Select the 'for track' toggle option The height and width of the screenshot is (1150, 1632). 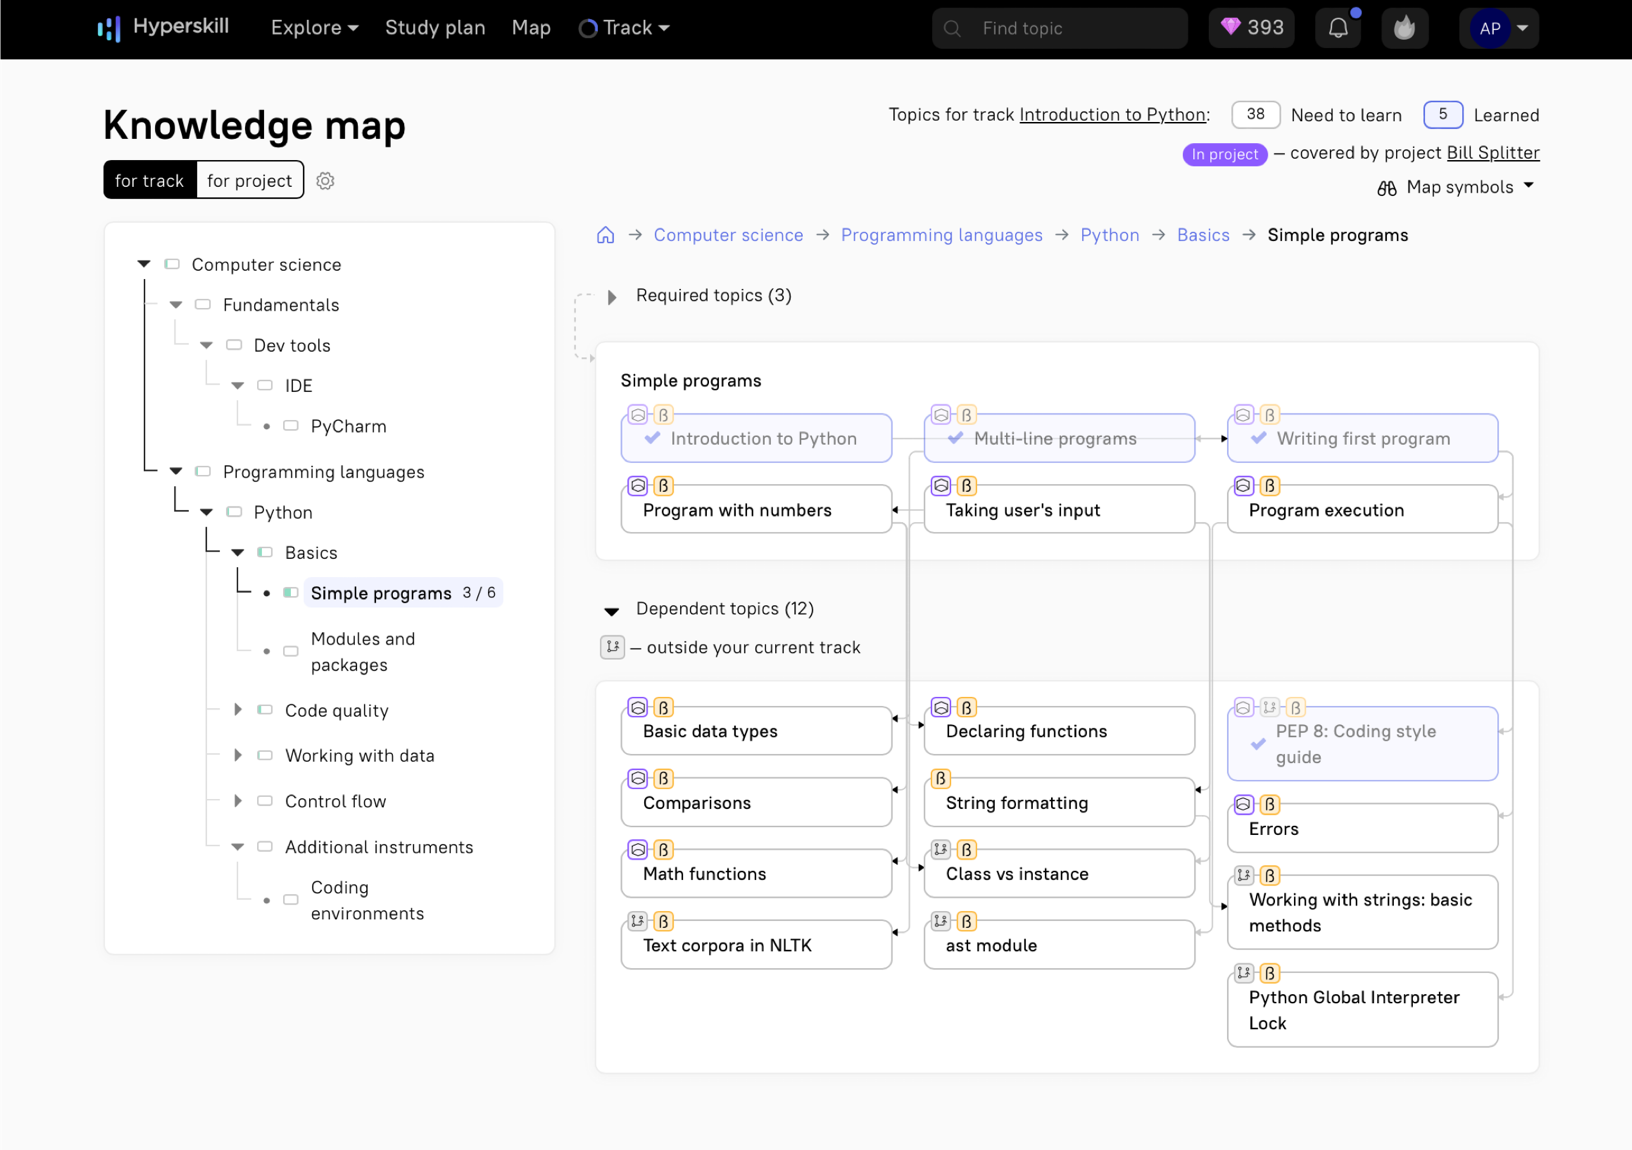[149, 180]
